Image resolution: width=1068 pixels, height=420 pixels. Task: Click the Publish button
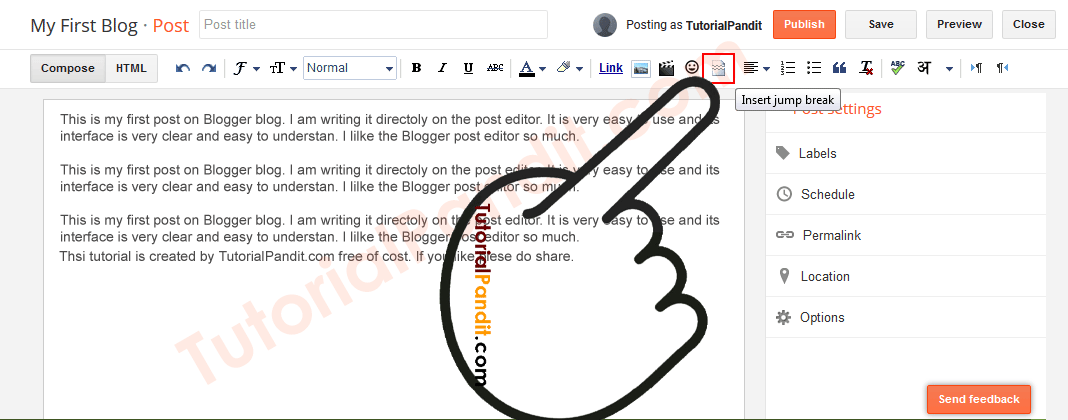coord(804,24)
